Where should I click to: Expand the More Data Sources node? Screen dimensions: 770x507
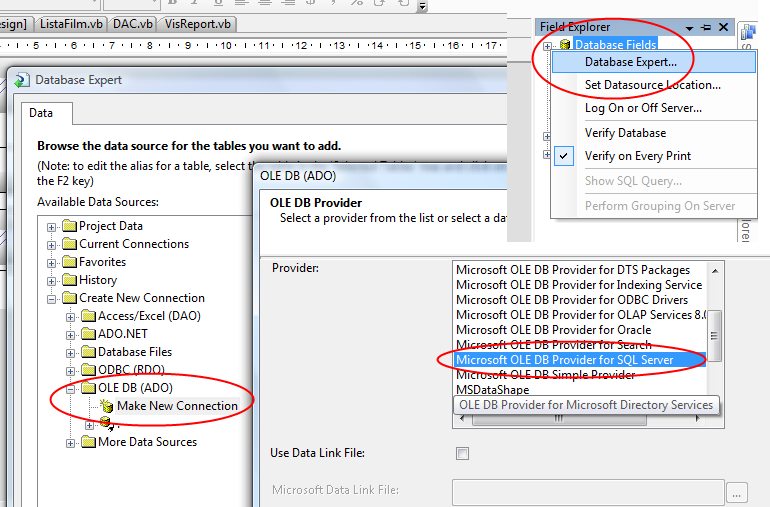[70, 443]
